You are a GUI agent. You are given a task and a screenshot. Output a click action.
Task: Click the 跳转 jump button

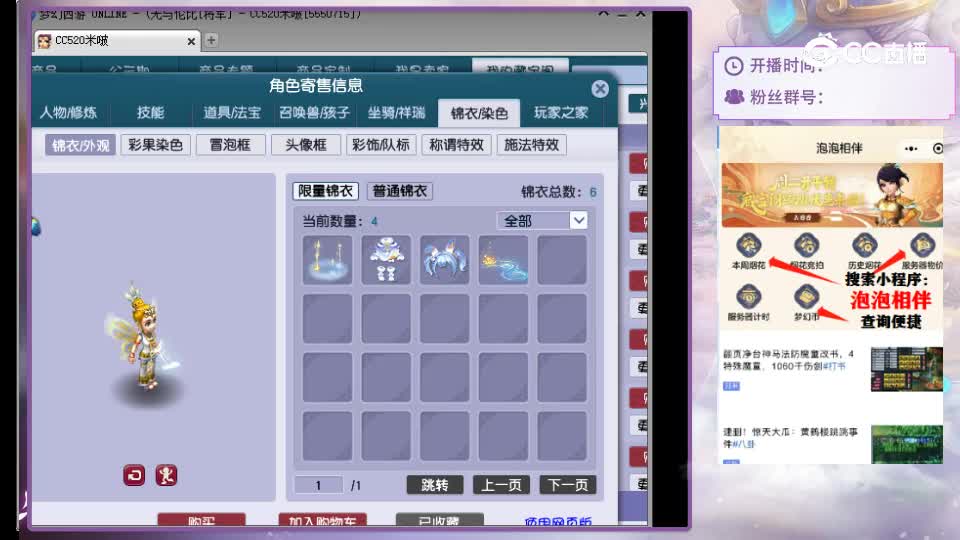point(435,485)
